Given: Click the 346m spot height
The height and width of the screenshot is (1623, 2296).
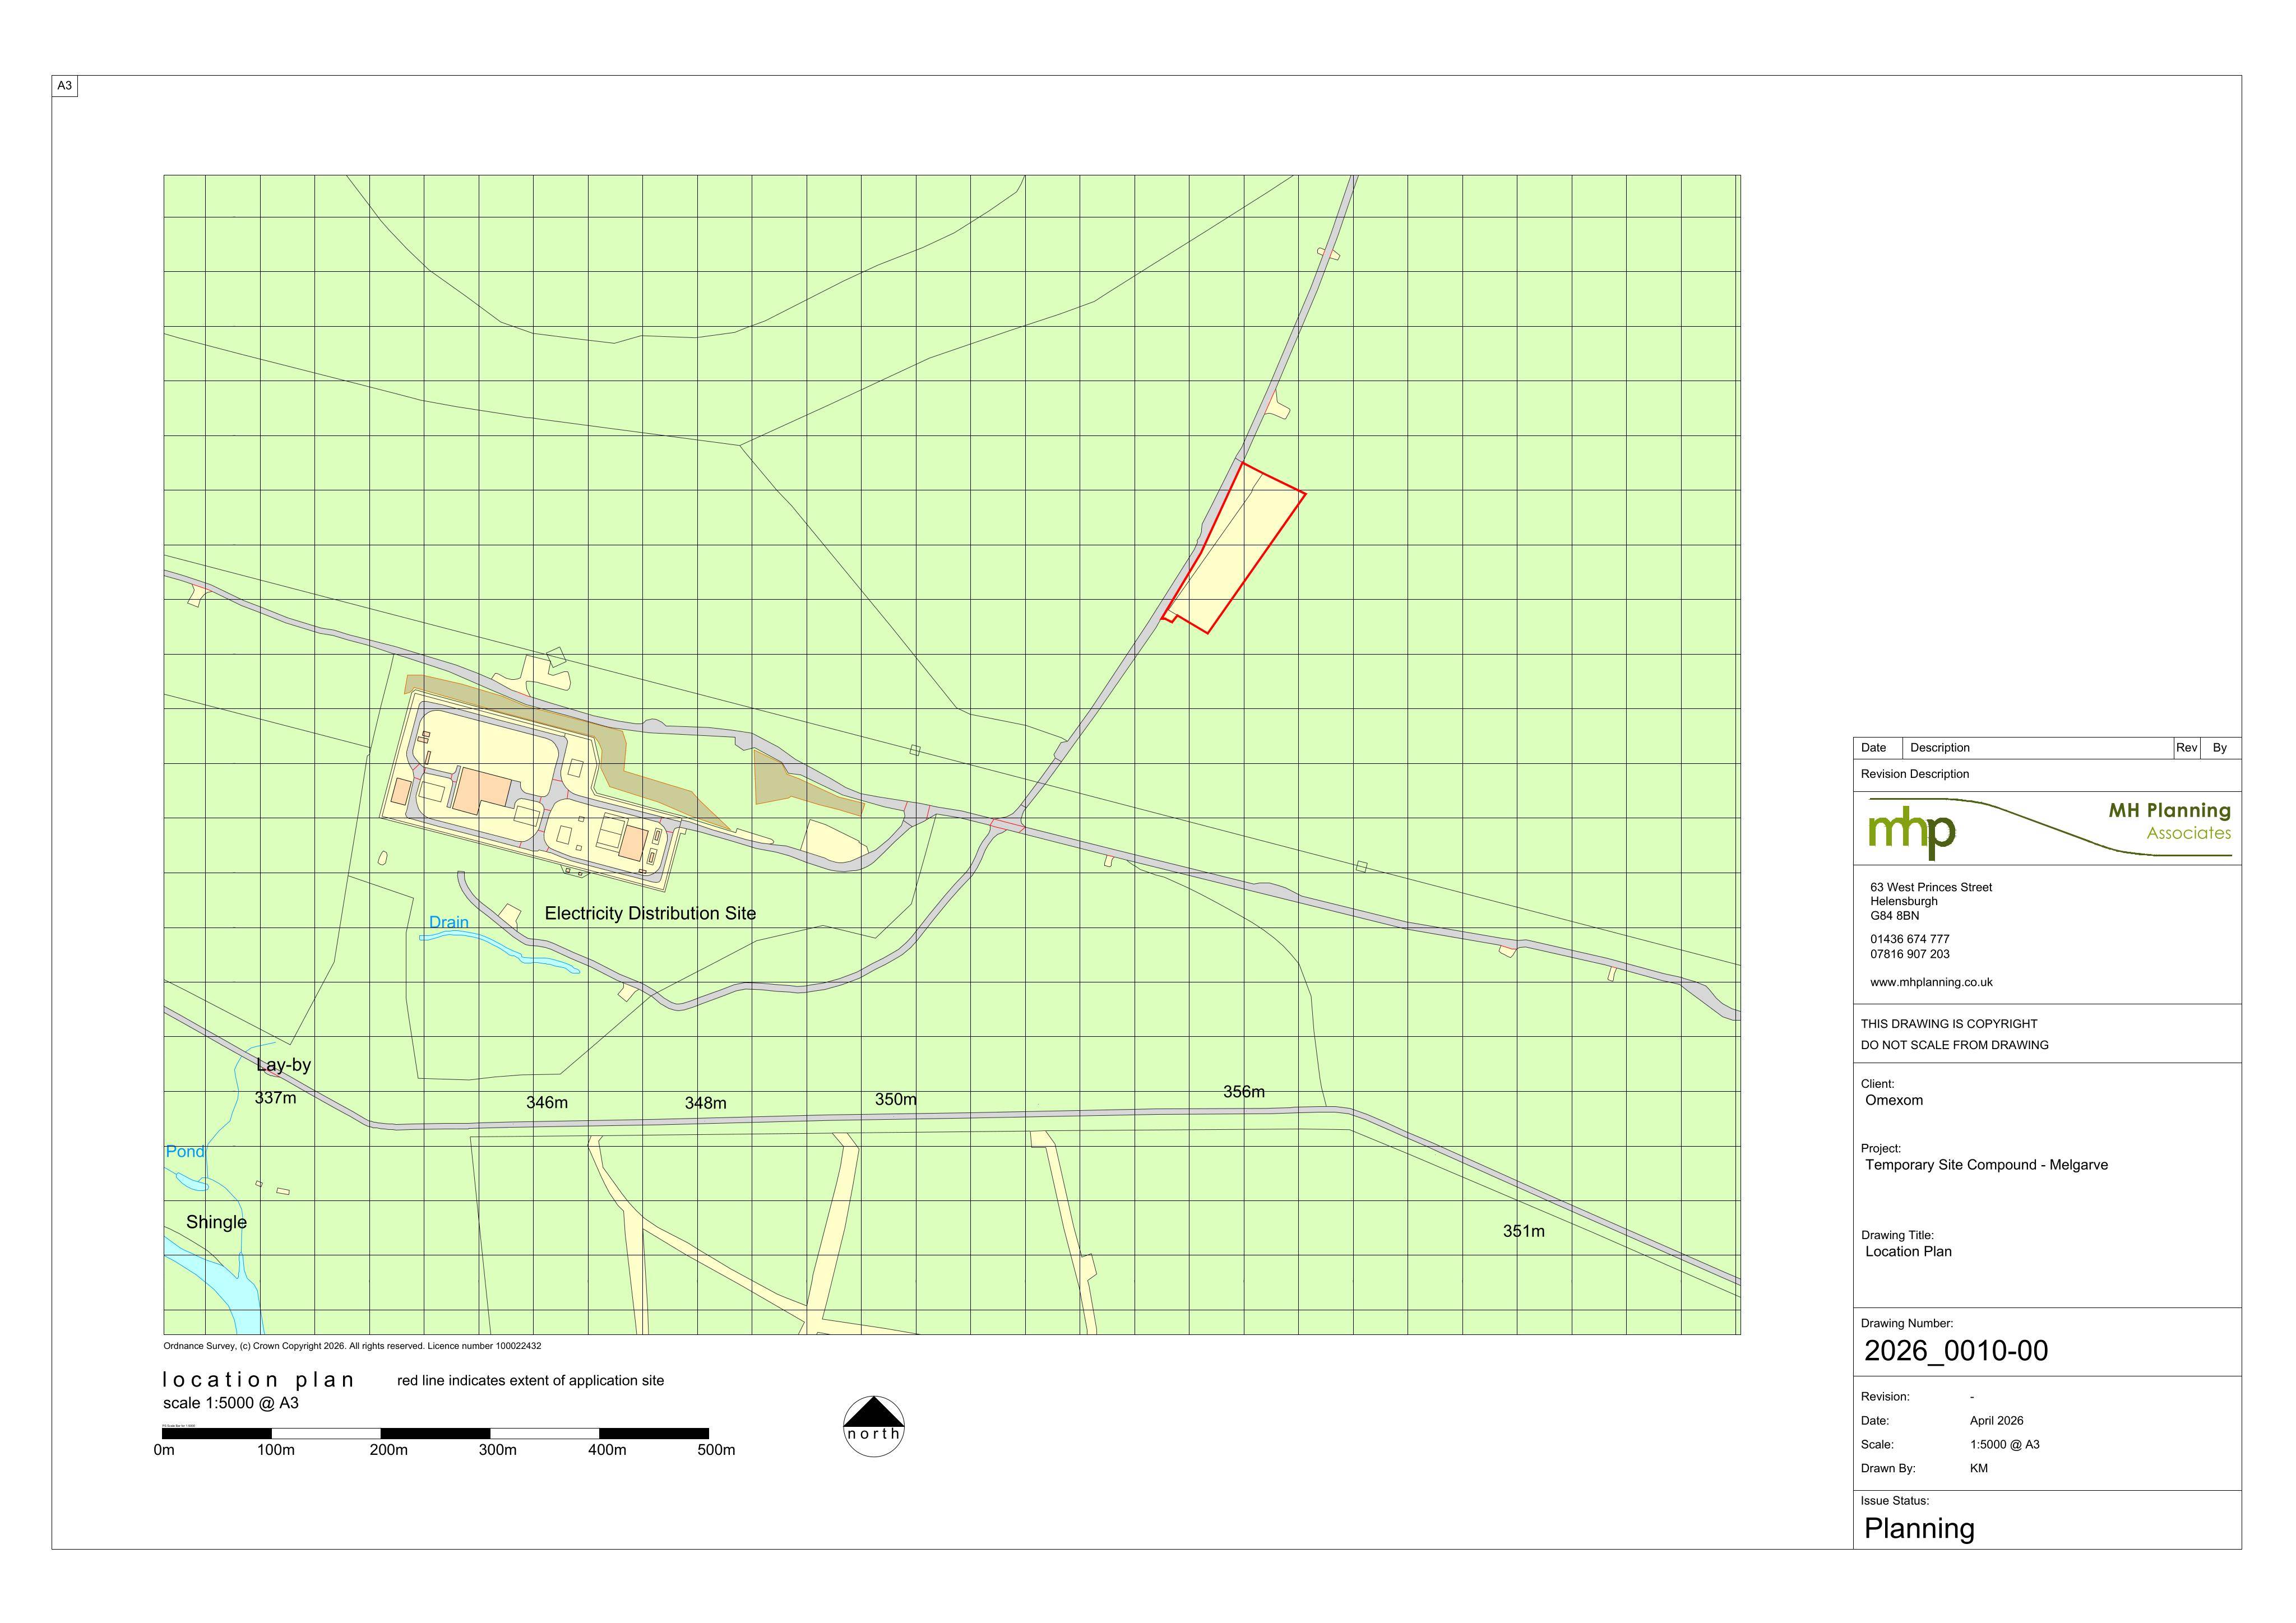Looking at the screenshot, I should pos(547,1102).
